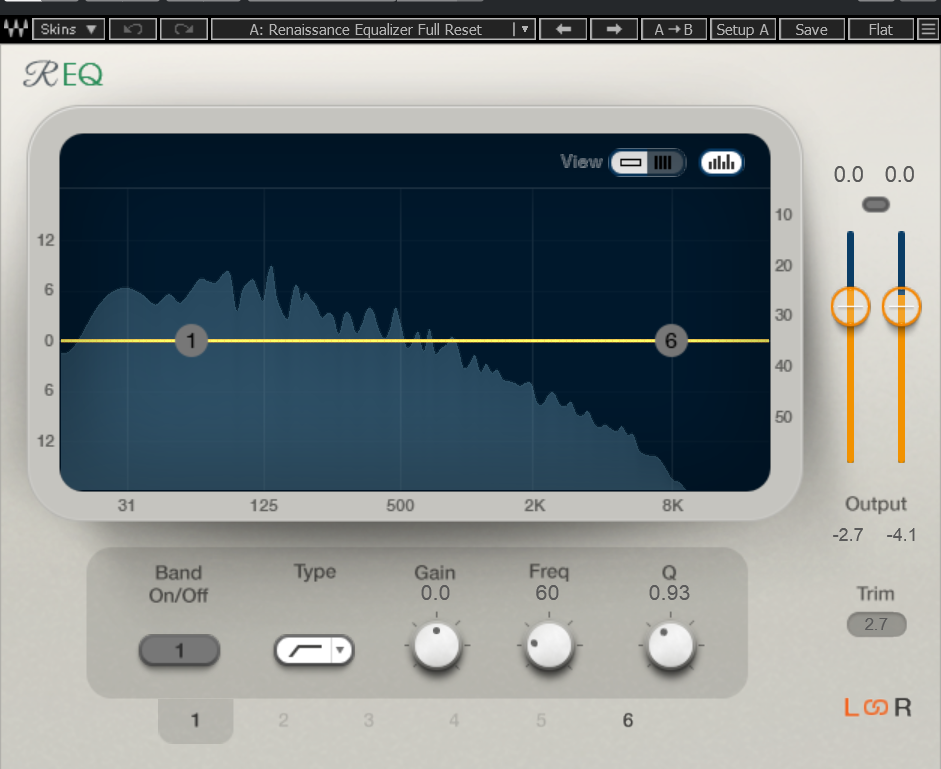The width and height of the screenshot is (941, 769).
Task: Go to next preset arrow
Action: [614, 29]
